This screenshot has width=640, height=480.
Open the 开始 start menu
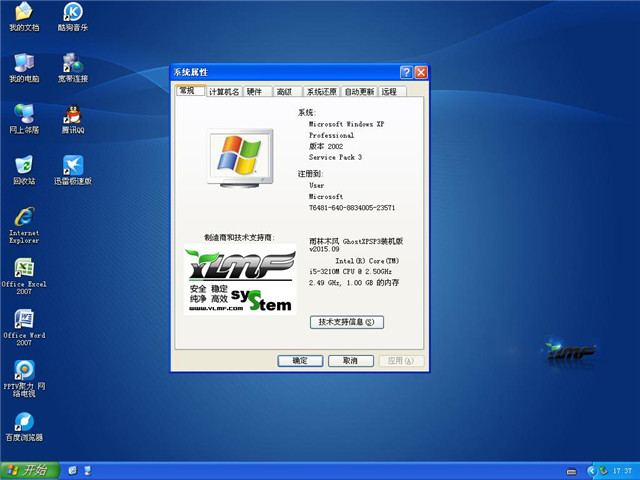(30, 471)
